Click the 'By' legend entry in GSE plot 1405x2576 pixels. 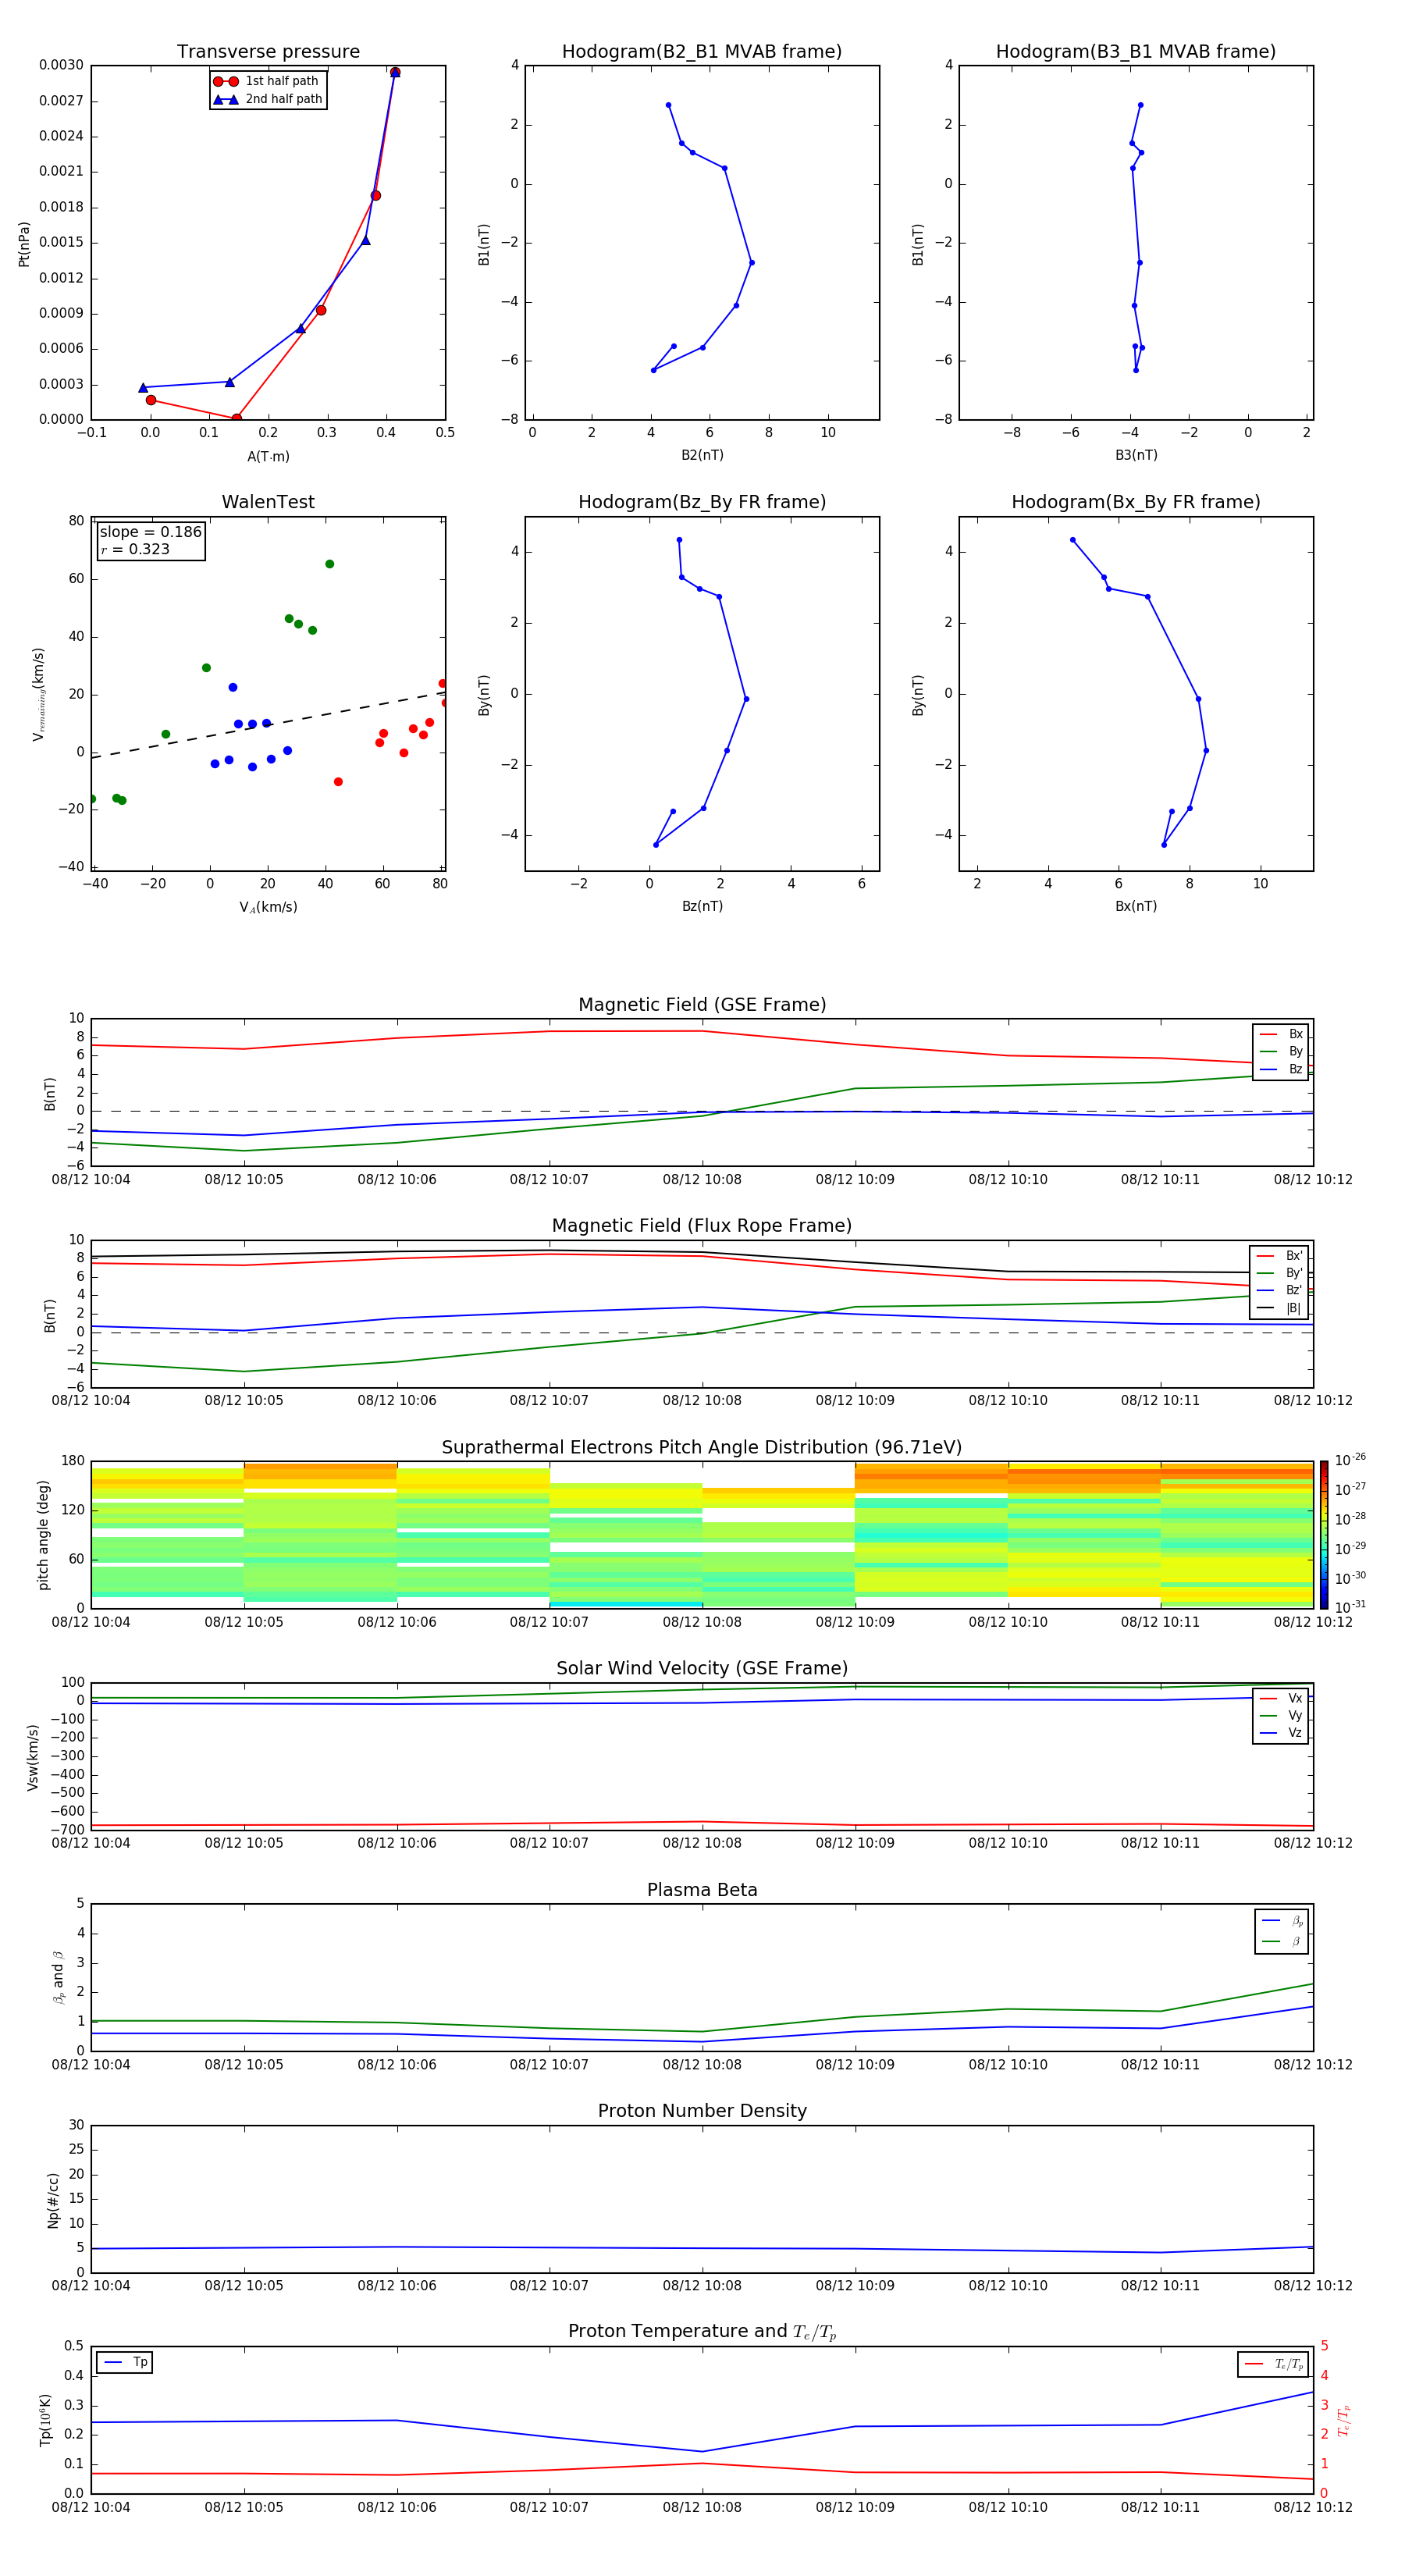pos(1281,1051)
